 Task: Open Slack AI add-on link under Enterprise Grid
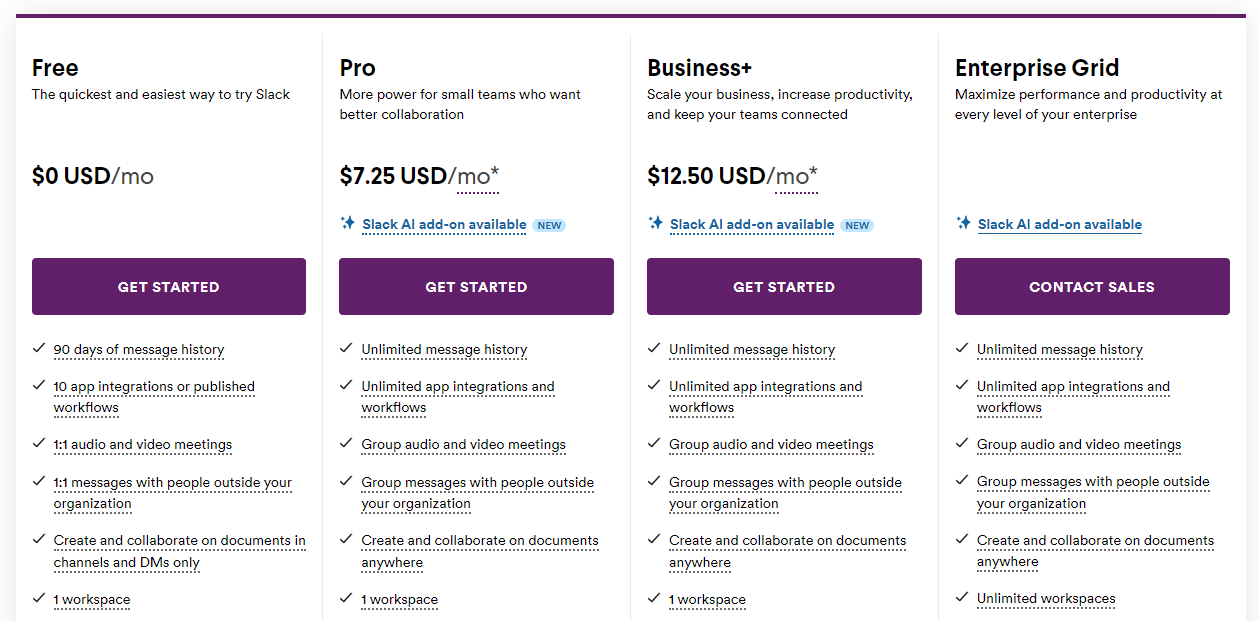coord(1060,224)
